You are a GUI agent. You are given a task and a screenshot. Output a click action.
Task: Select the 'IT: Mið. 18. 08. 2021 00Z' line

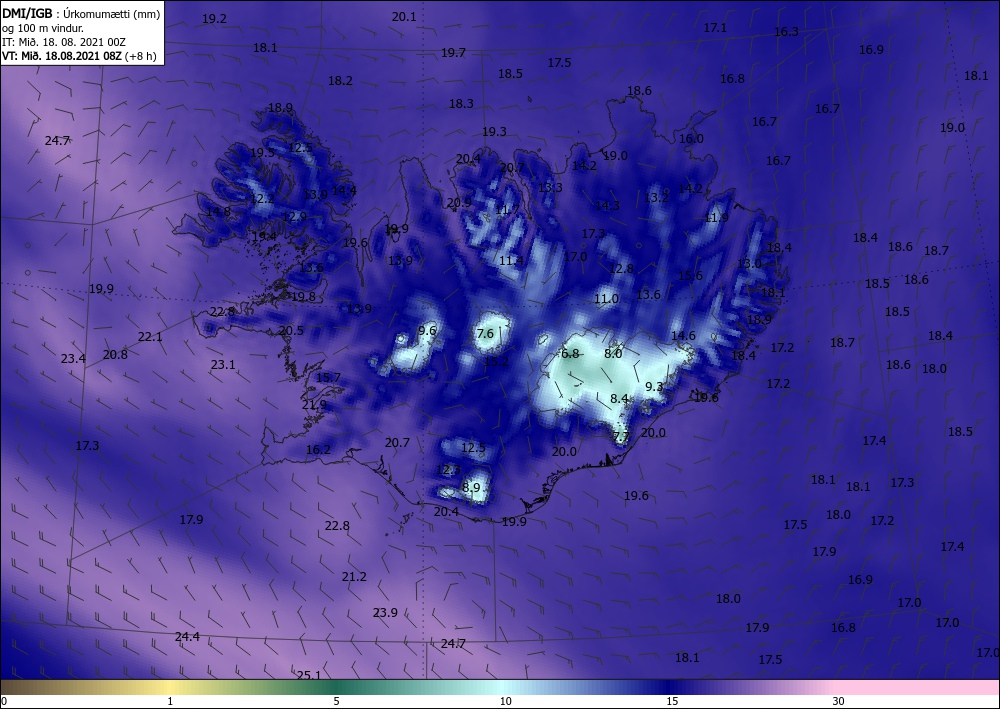click(64, 42)
